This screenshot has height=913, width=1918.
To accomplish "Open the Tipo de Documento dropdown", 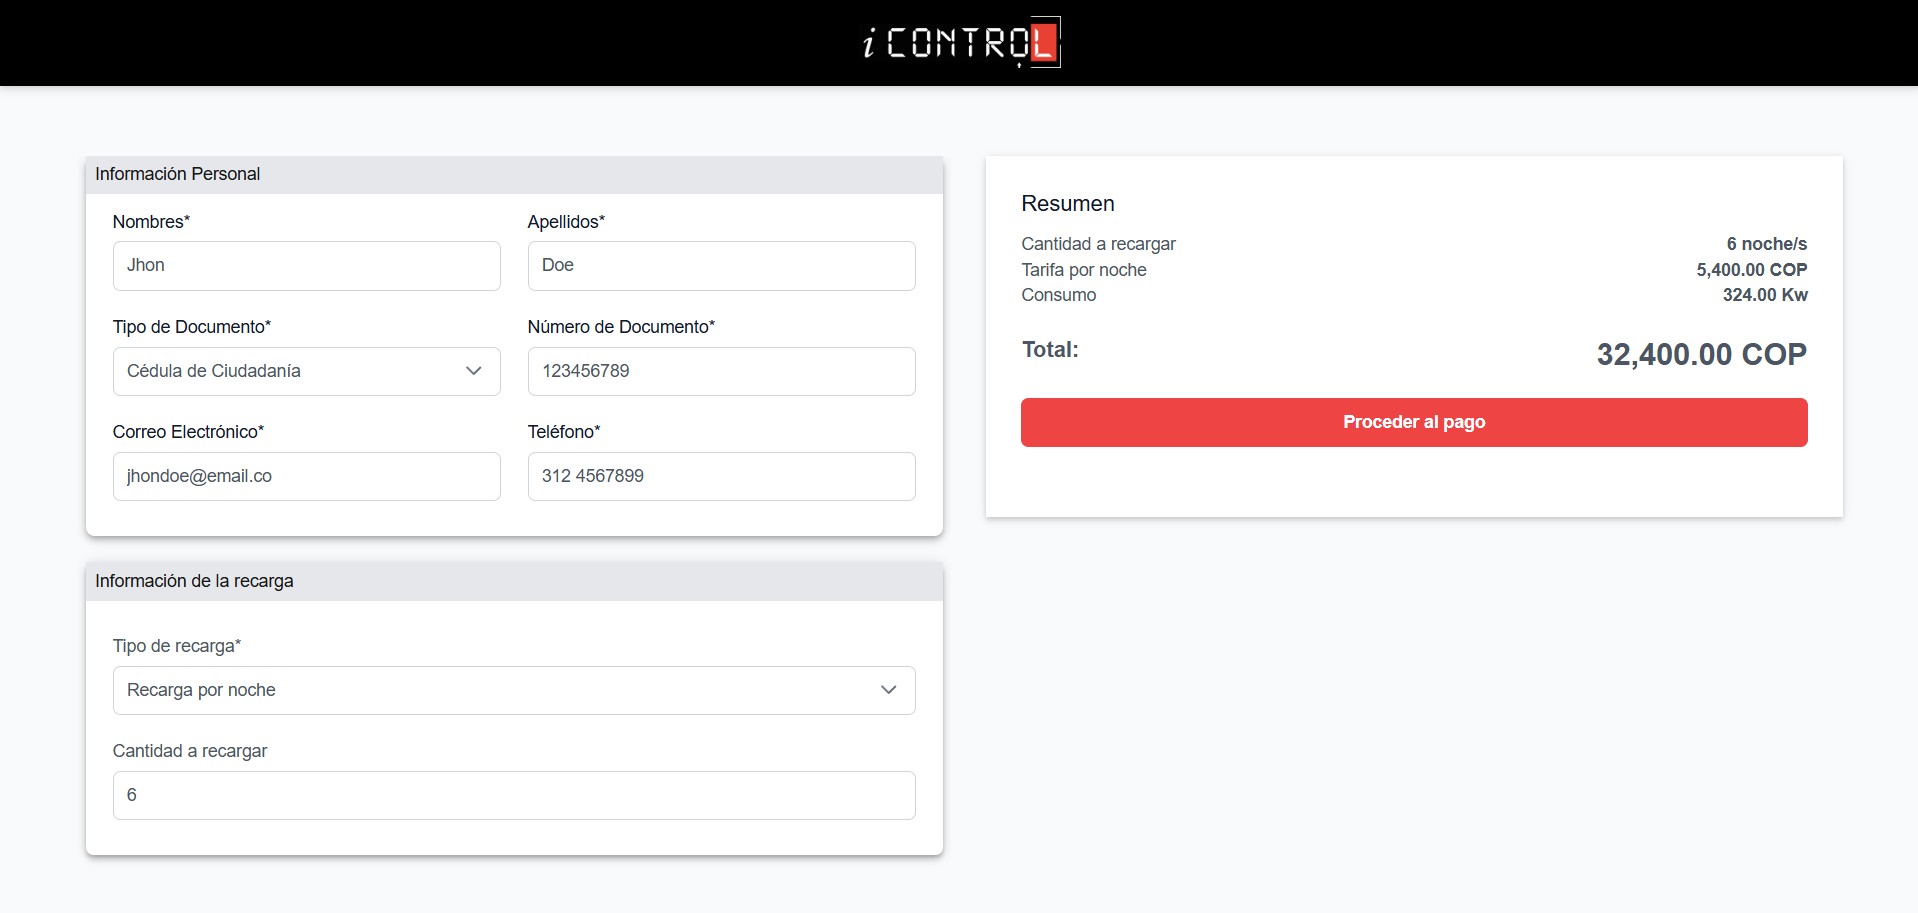I will click(306, 371).
